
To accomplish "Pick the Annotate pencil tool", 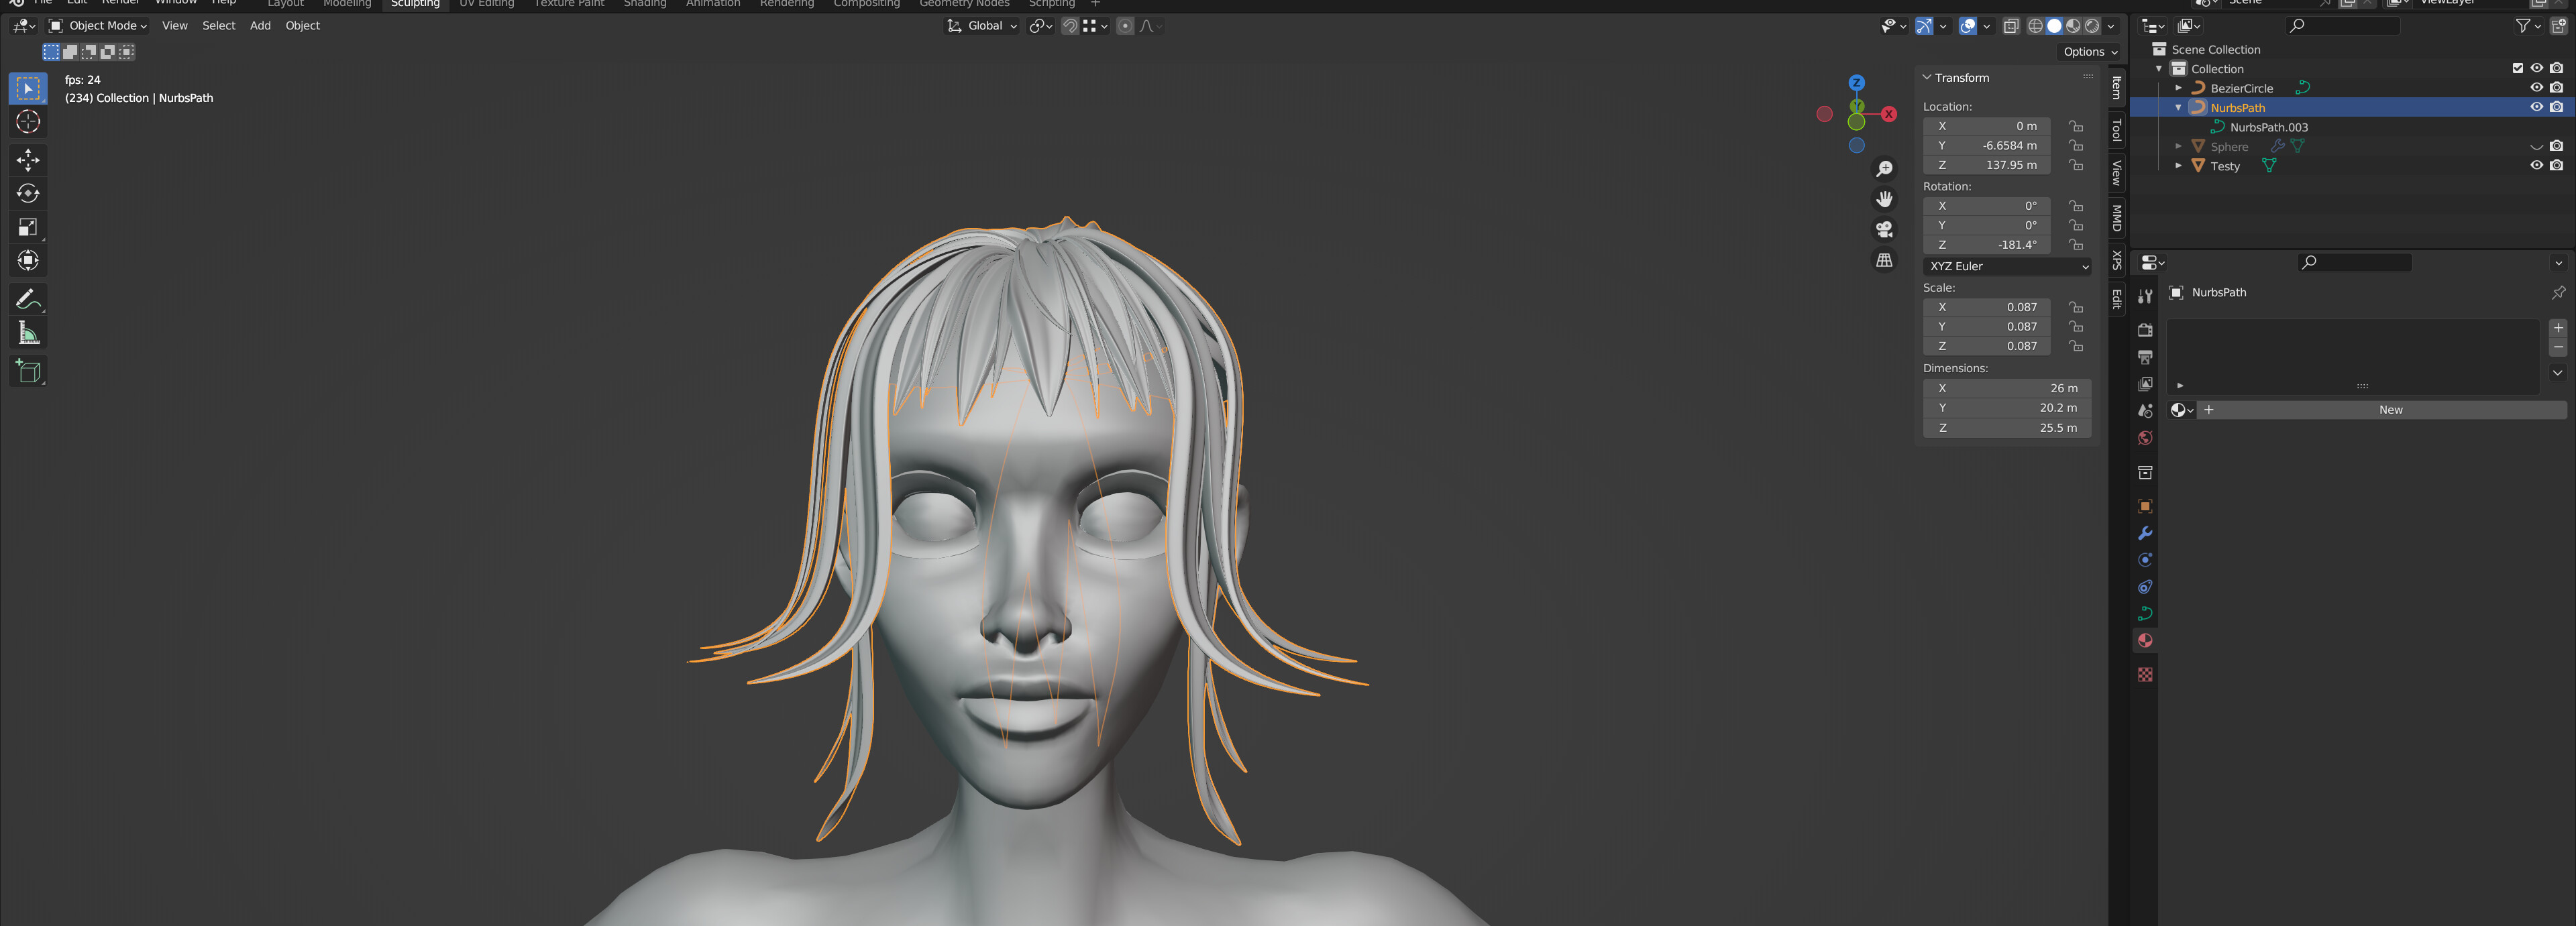I will click(28, 299).
